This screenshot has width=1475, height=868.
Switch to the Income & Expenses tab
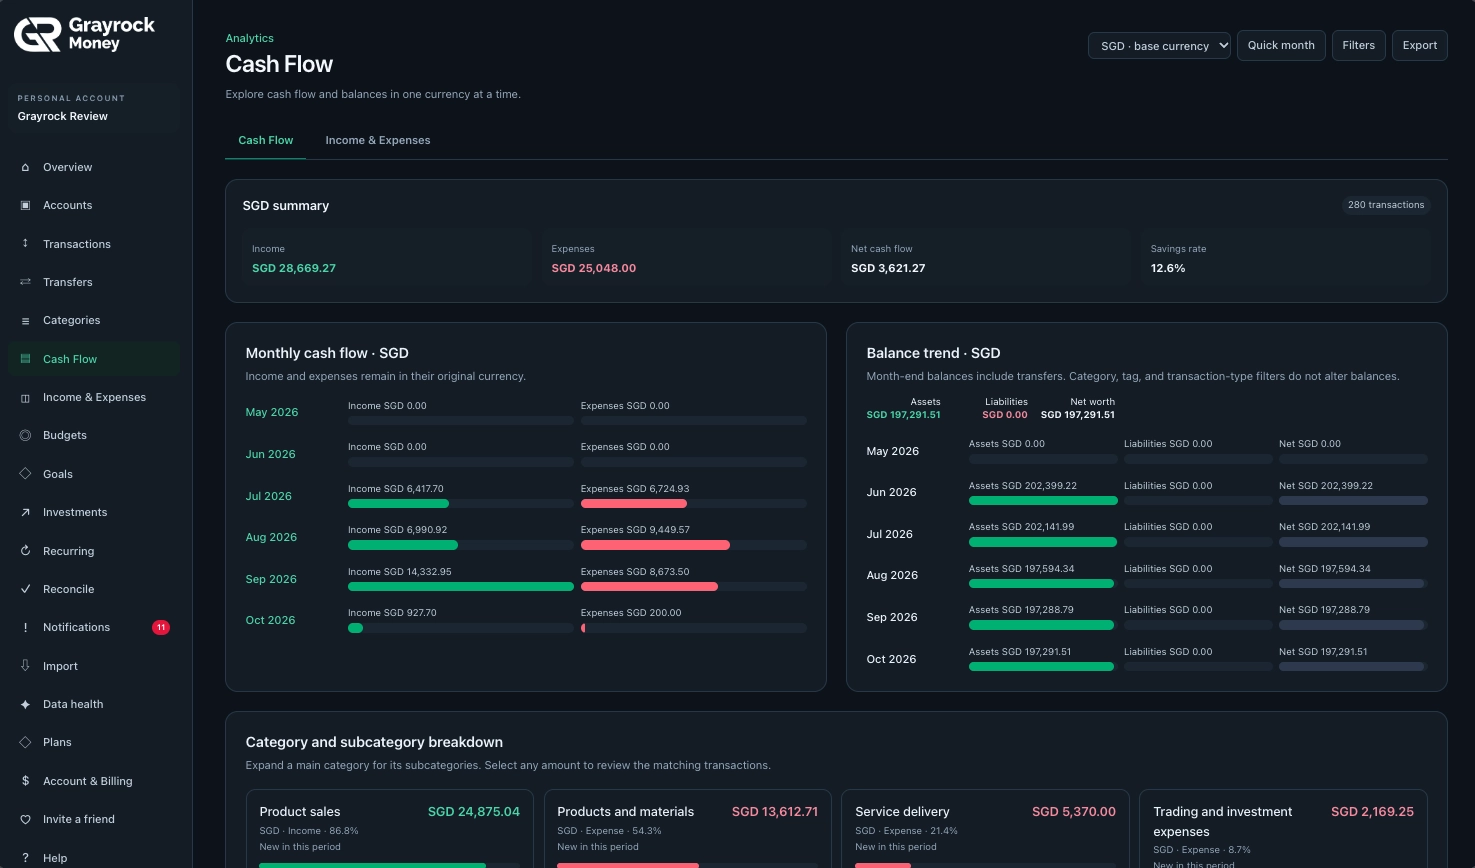click(x=378, y=140)
